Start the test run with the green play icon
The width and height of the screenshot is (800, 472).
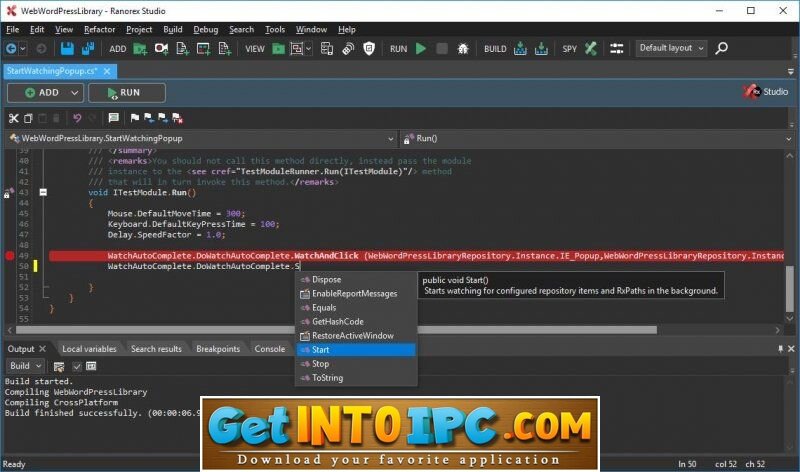[421, 48]
